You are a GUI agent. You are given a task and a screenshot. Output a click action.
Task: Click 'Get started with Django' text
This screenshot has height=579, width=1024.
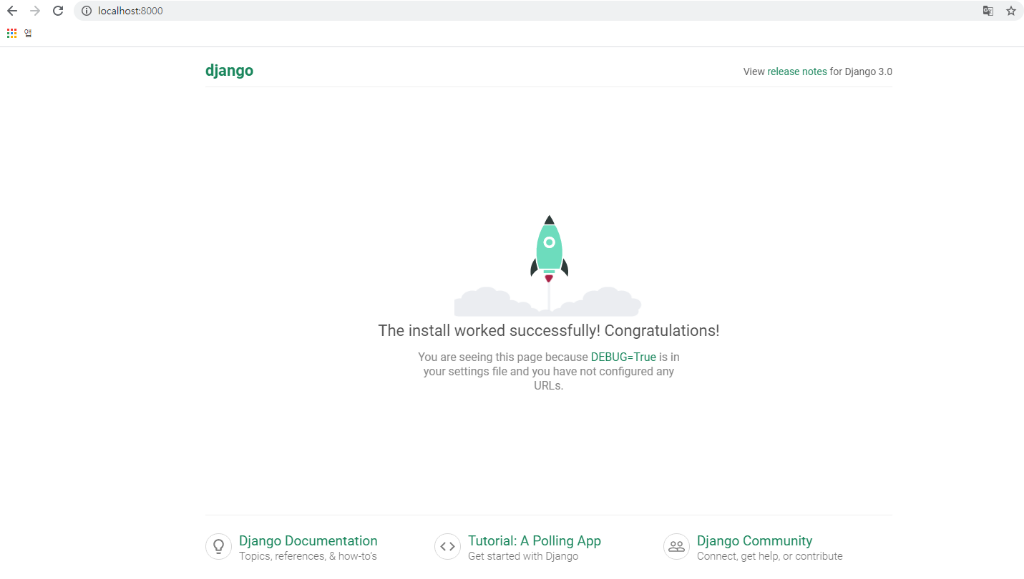(523, 557)
